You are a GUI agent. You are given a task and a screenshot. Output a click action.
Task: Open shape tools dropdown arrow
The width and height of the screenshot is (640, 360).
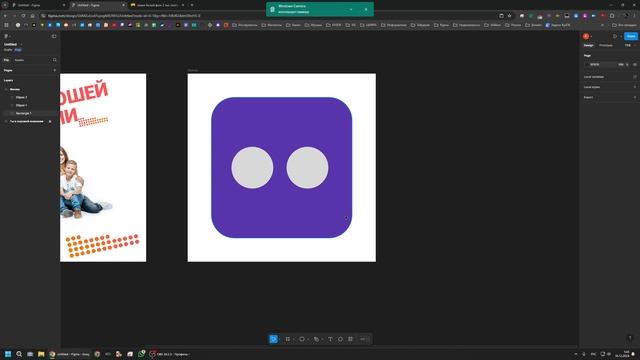308,339
